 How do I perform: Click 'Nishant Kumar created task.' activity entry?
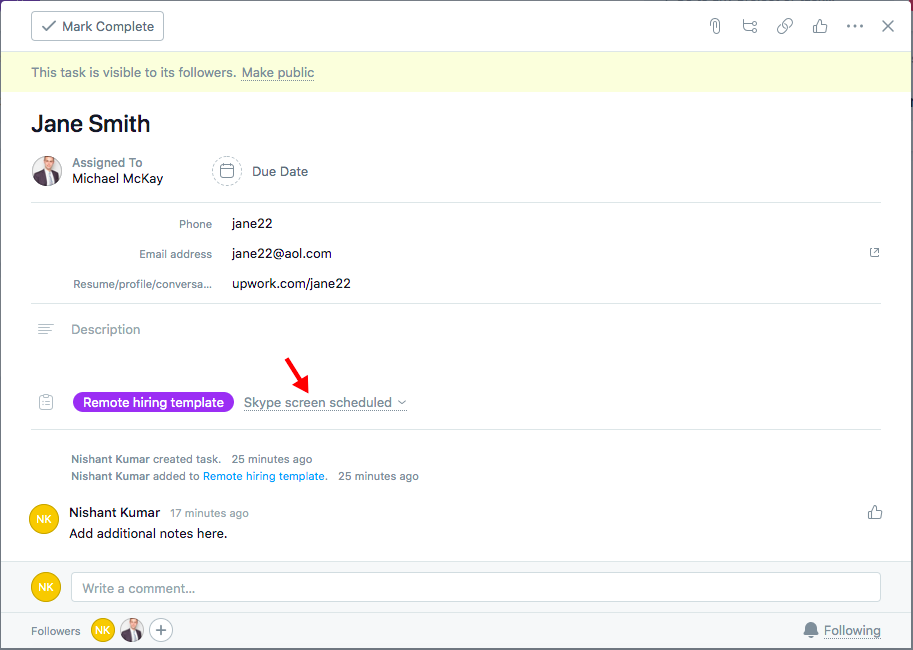click(146, 459)
